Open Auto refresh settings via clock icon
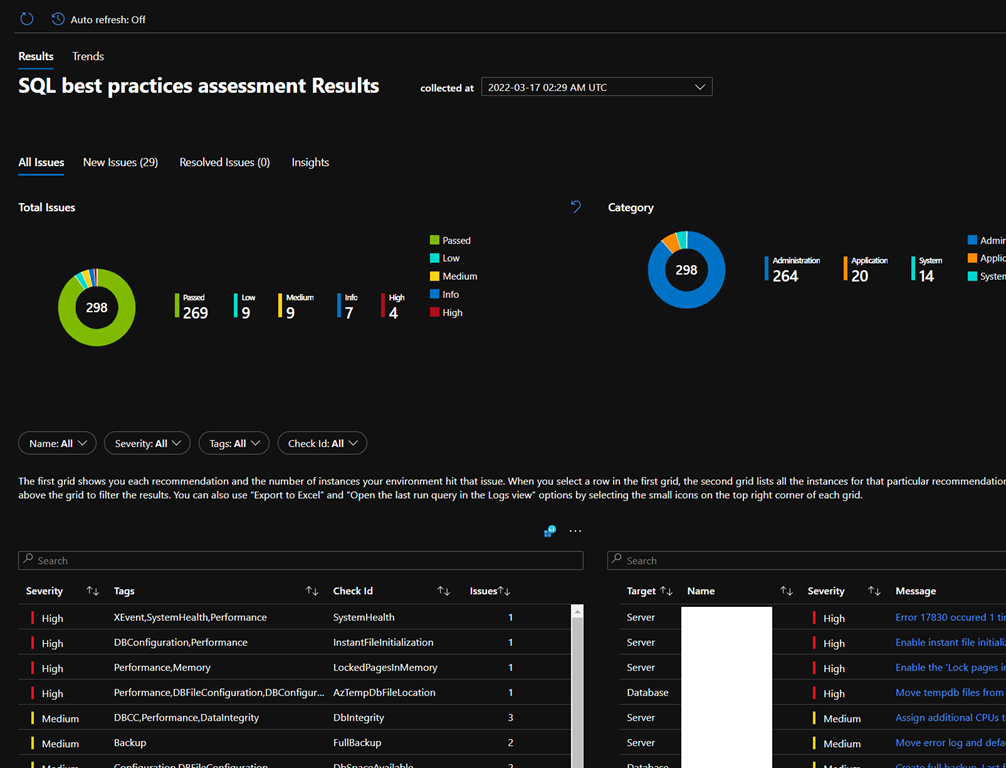Screen dimensions: 1006x768 pos(57,18)
